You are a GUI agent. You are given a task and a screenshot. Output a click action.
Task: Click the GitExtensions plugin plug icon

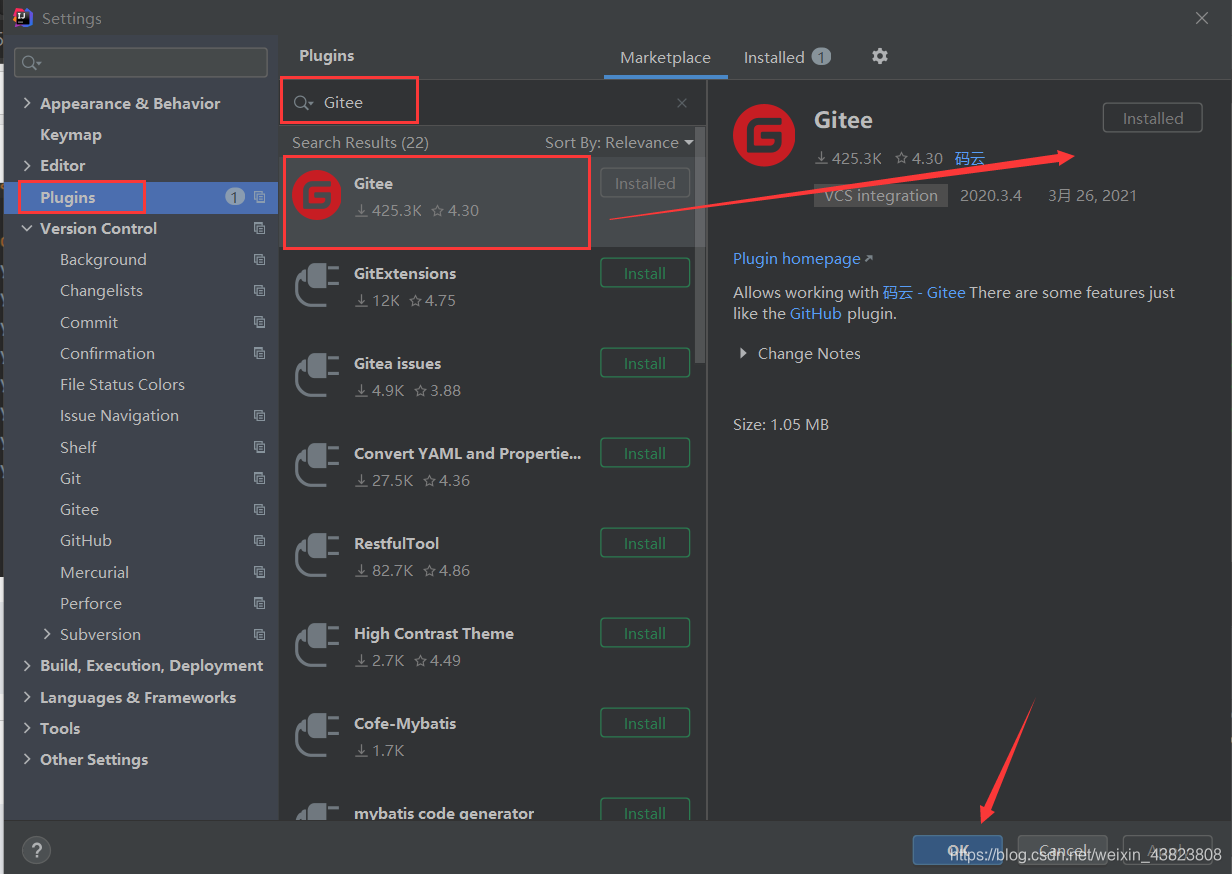coord(317,286)
